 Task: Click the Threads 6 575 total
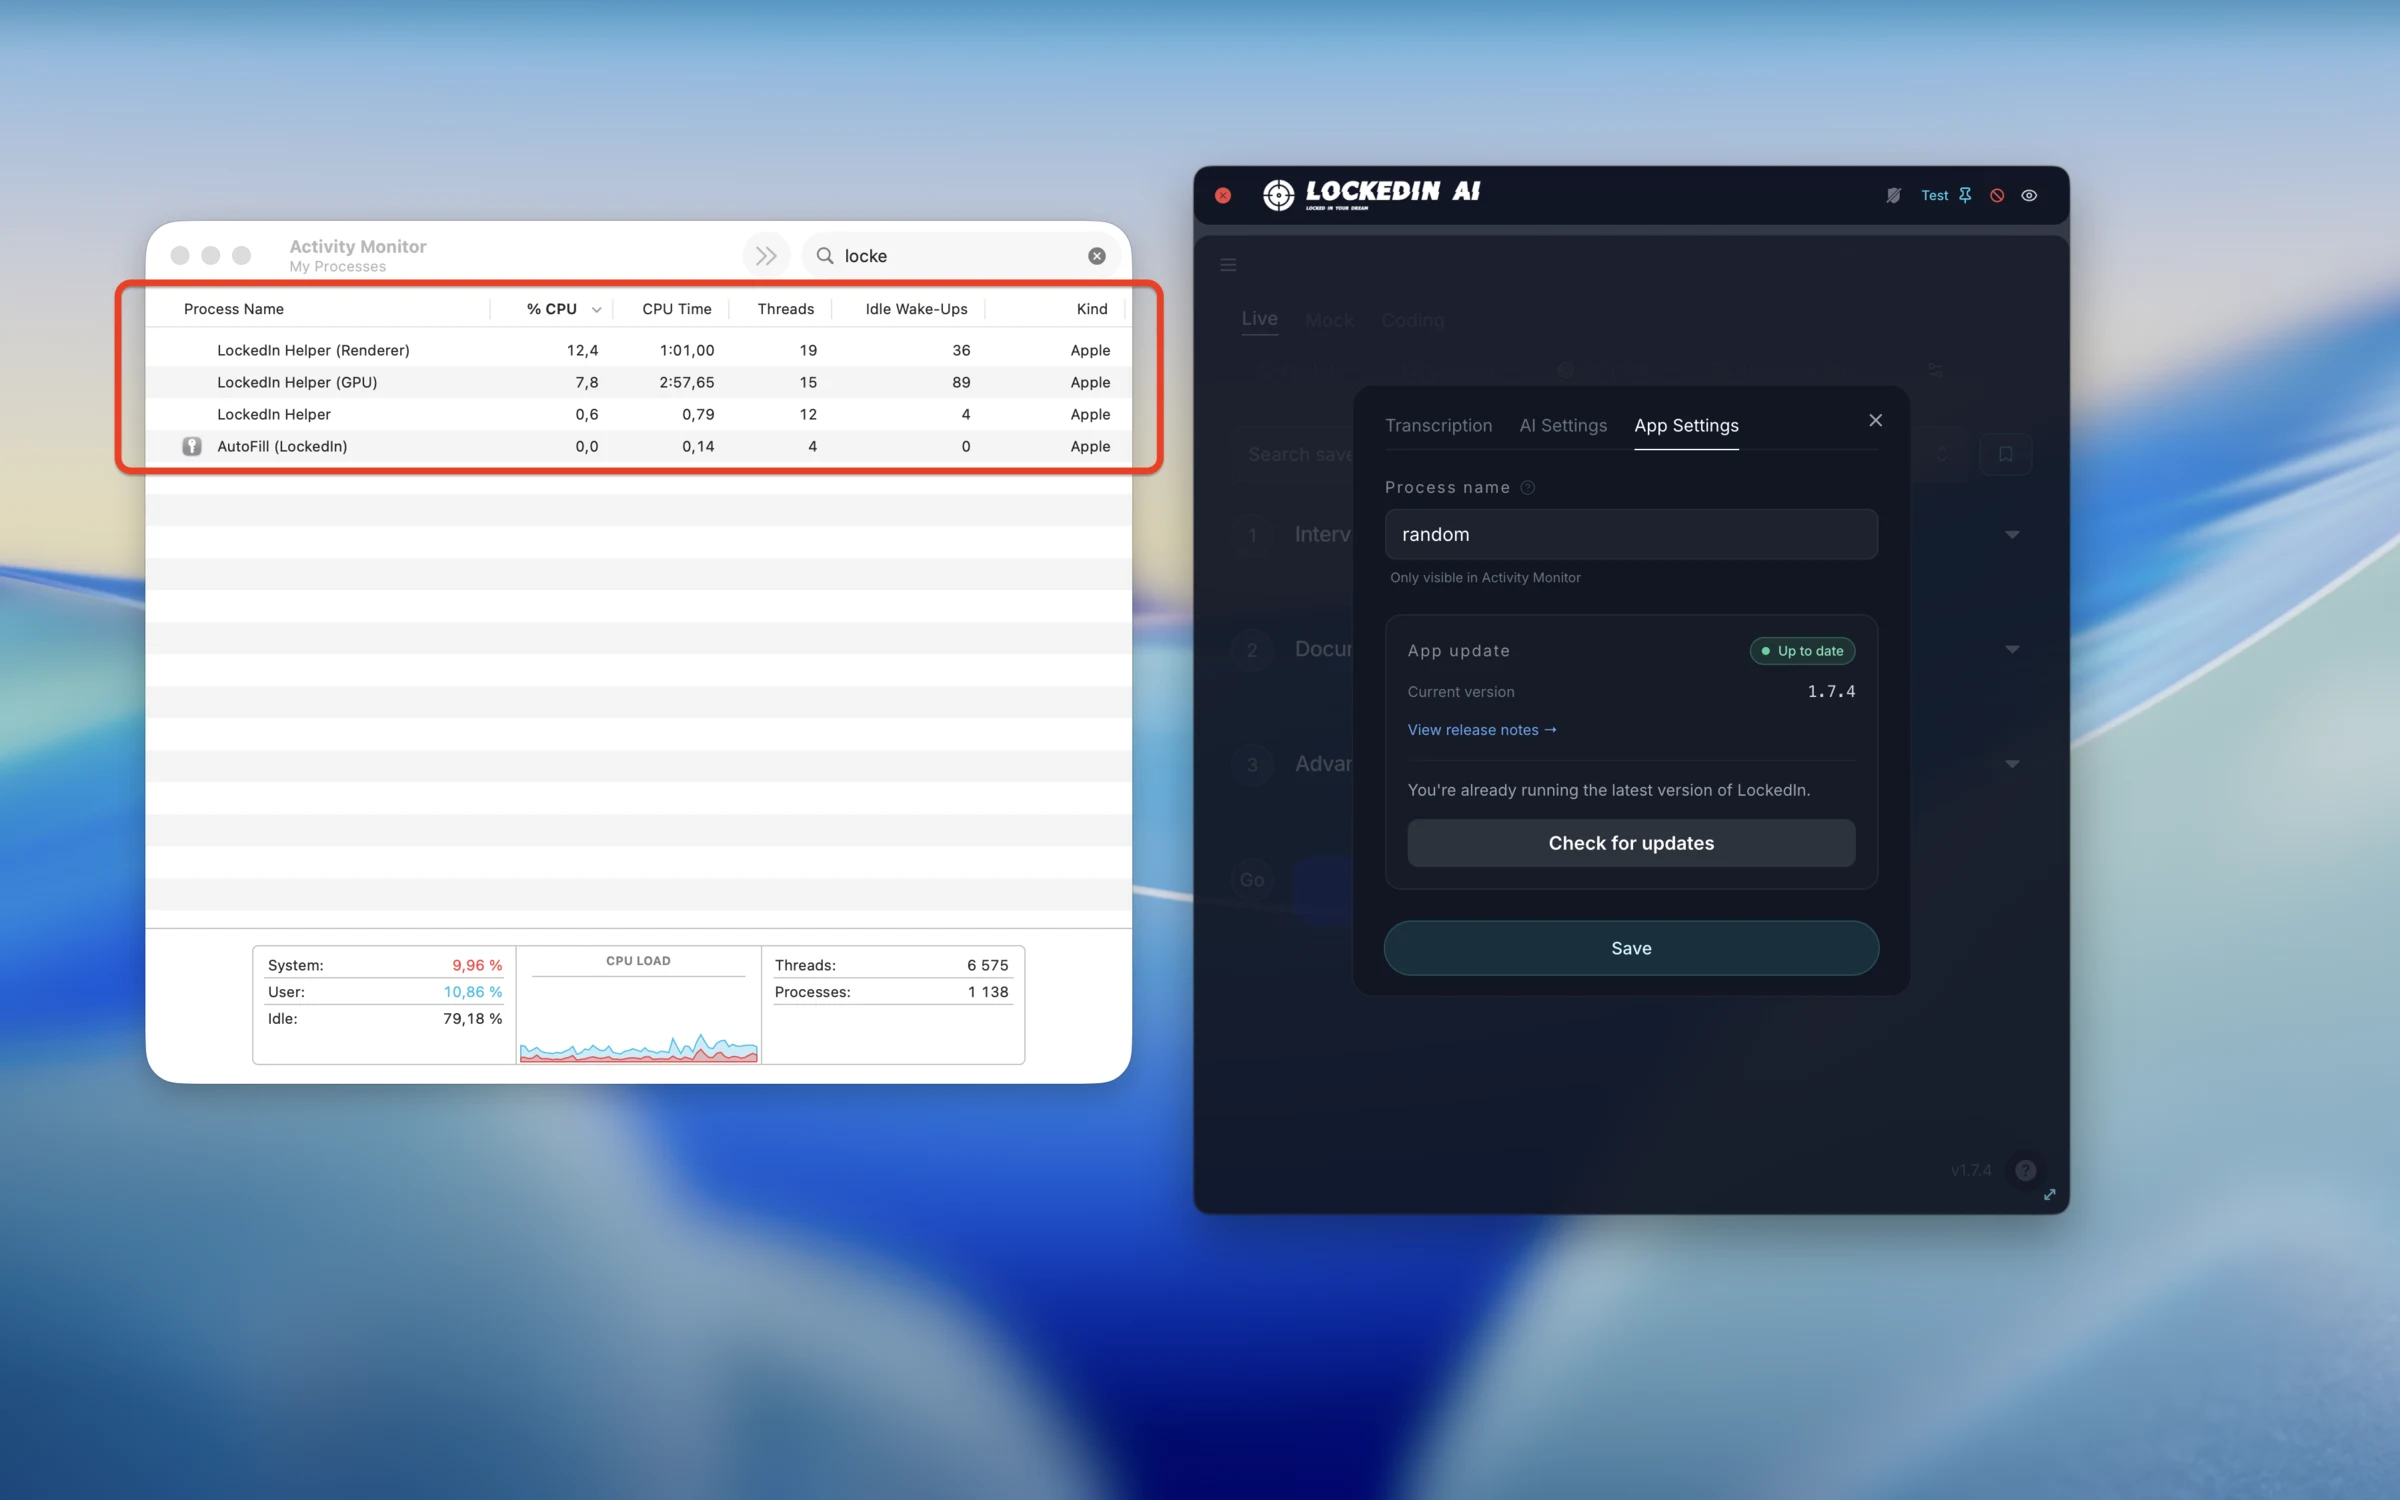click(987, 965)
